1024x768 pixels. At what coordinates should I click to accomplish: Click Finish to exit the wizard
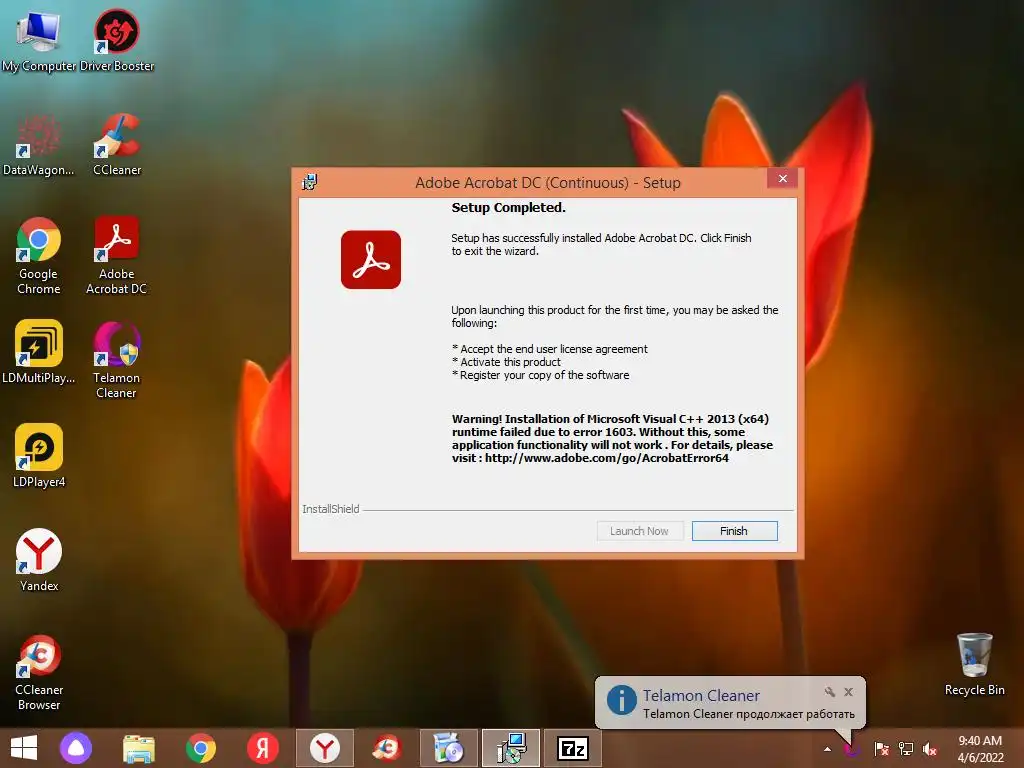735,531
